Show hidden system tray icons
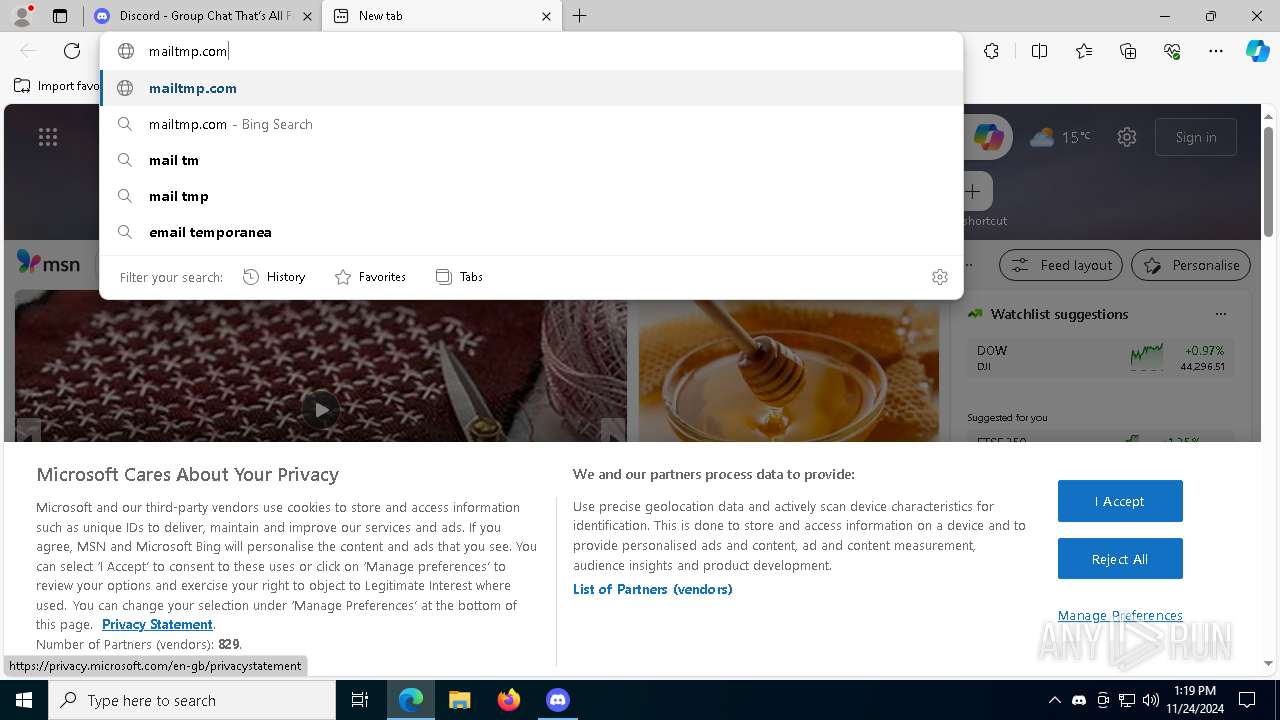 (x=1055, y=700)
